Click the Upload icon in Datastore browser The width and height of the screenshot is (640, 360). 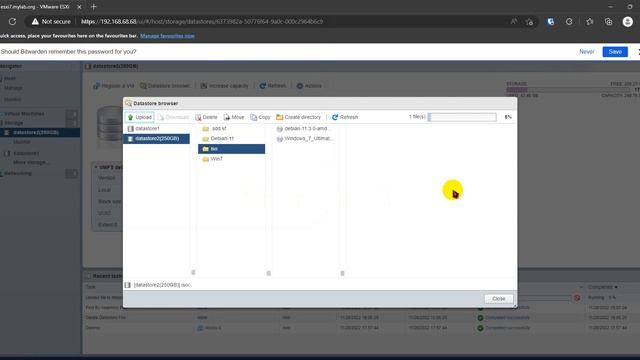pos(131,117)
